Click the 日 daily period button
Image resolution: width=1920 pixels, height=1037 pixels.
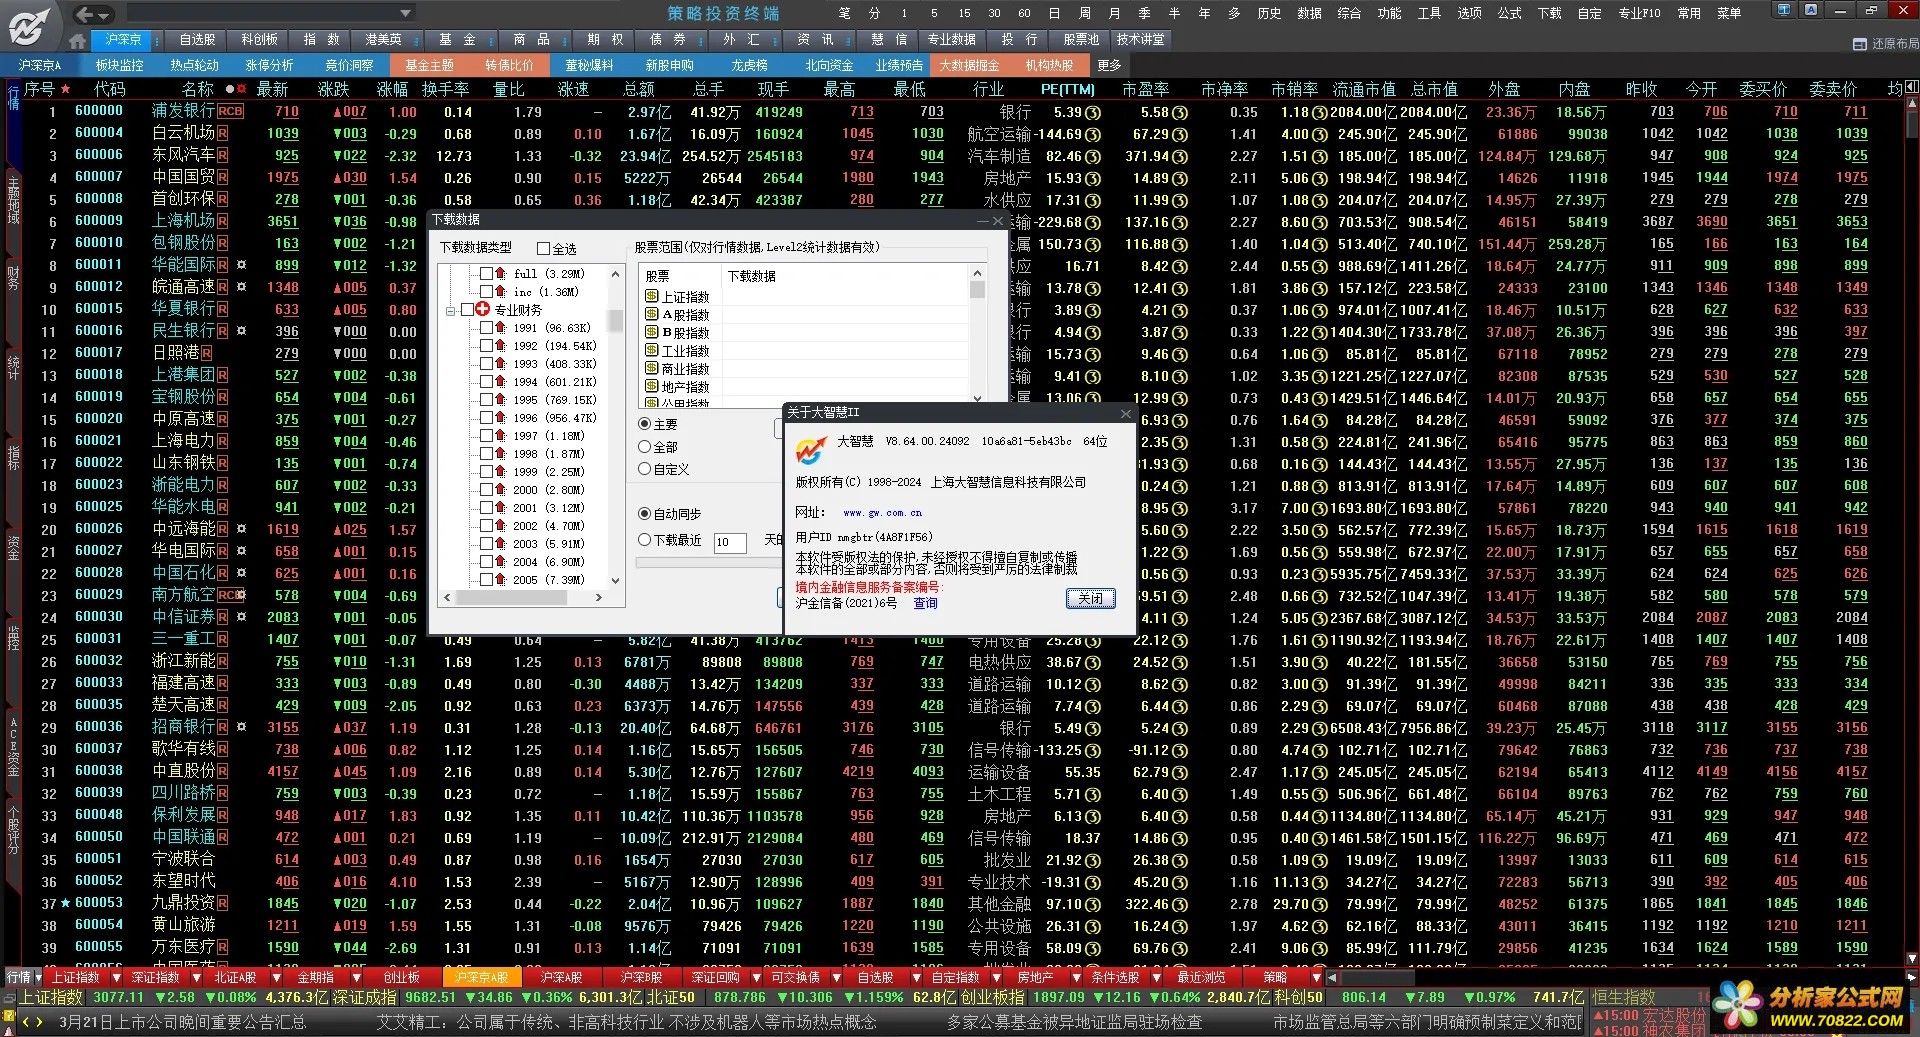1054,13
